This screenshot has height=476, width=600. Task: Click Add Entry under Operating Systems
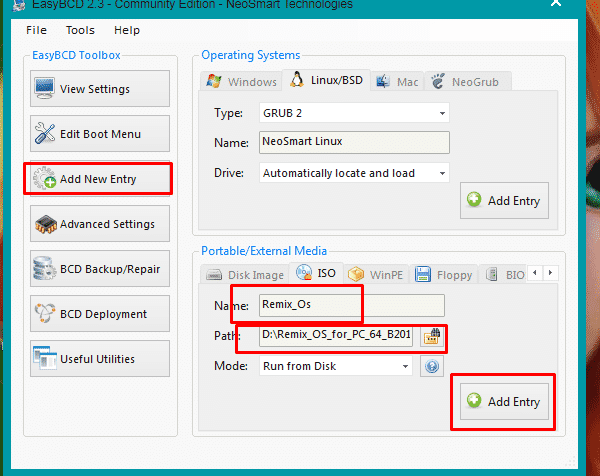(x=504, y=201)
